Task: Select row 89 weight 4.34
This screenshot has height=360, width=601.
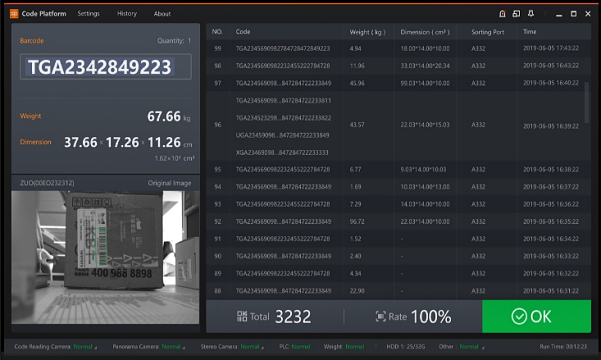Action: pyautogui.click(x=355, y=273)
